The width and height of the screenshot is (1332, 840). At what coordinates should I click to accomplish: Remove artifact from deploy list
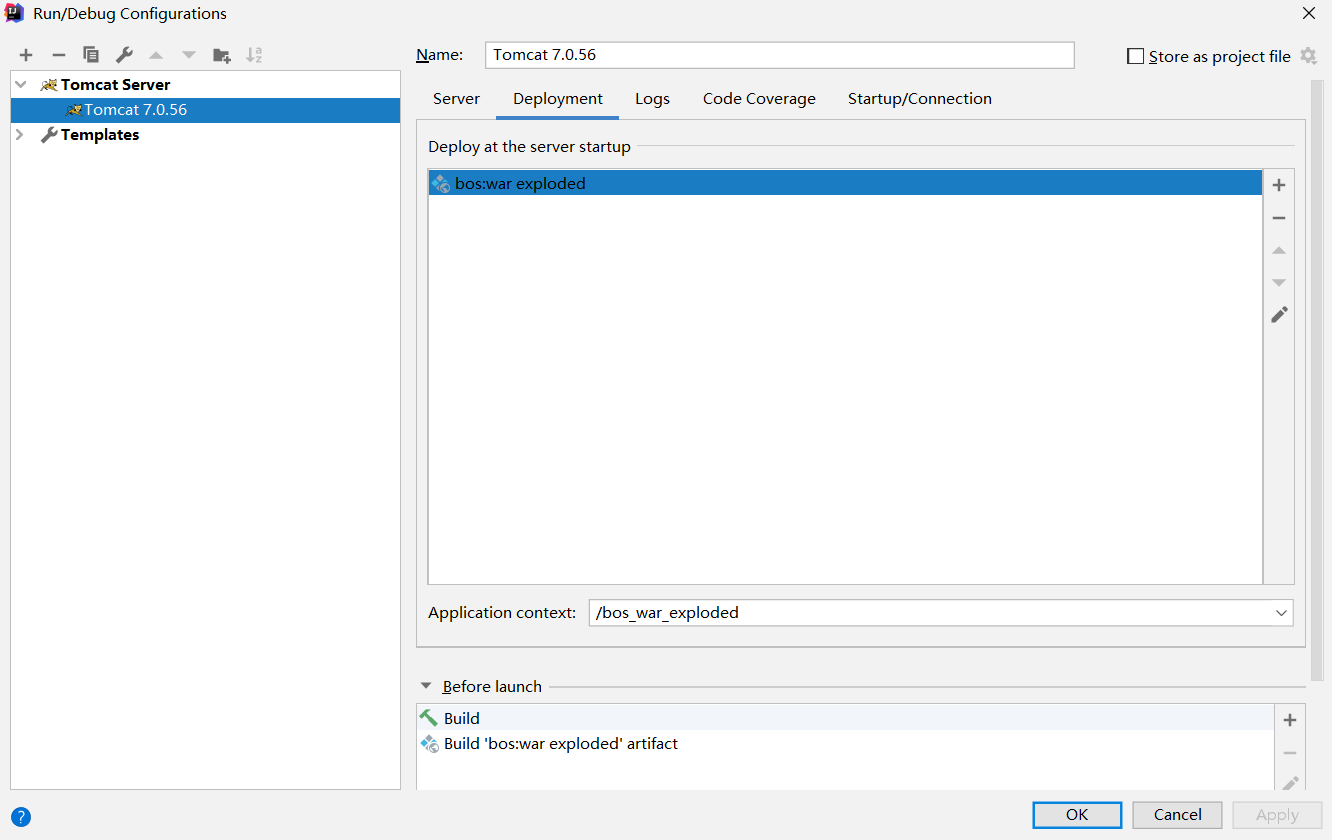[x=1279, y=218]
